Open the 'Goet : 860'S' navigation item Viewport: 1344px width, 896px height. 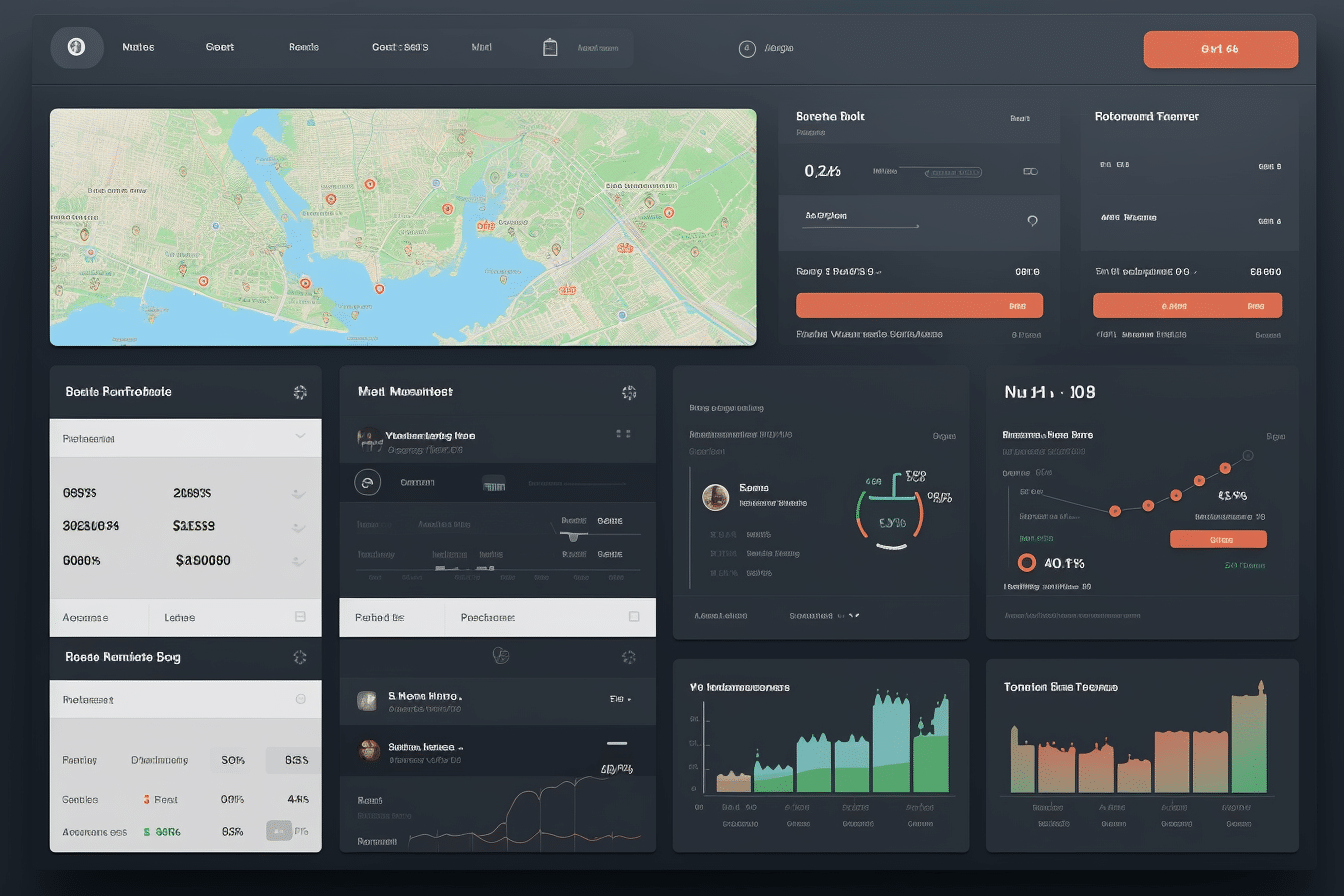point(400,47)
